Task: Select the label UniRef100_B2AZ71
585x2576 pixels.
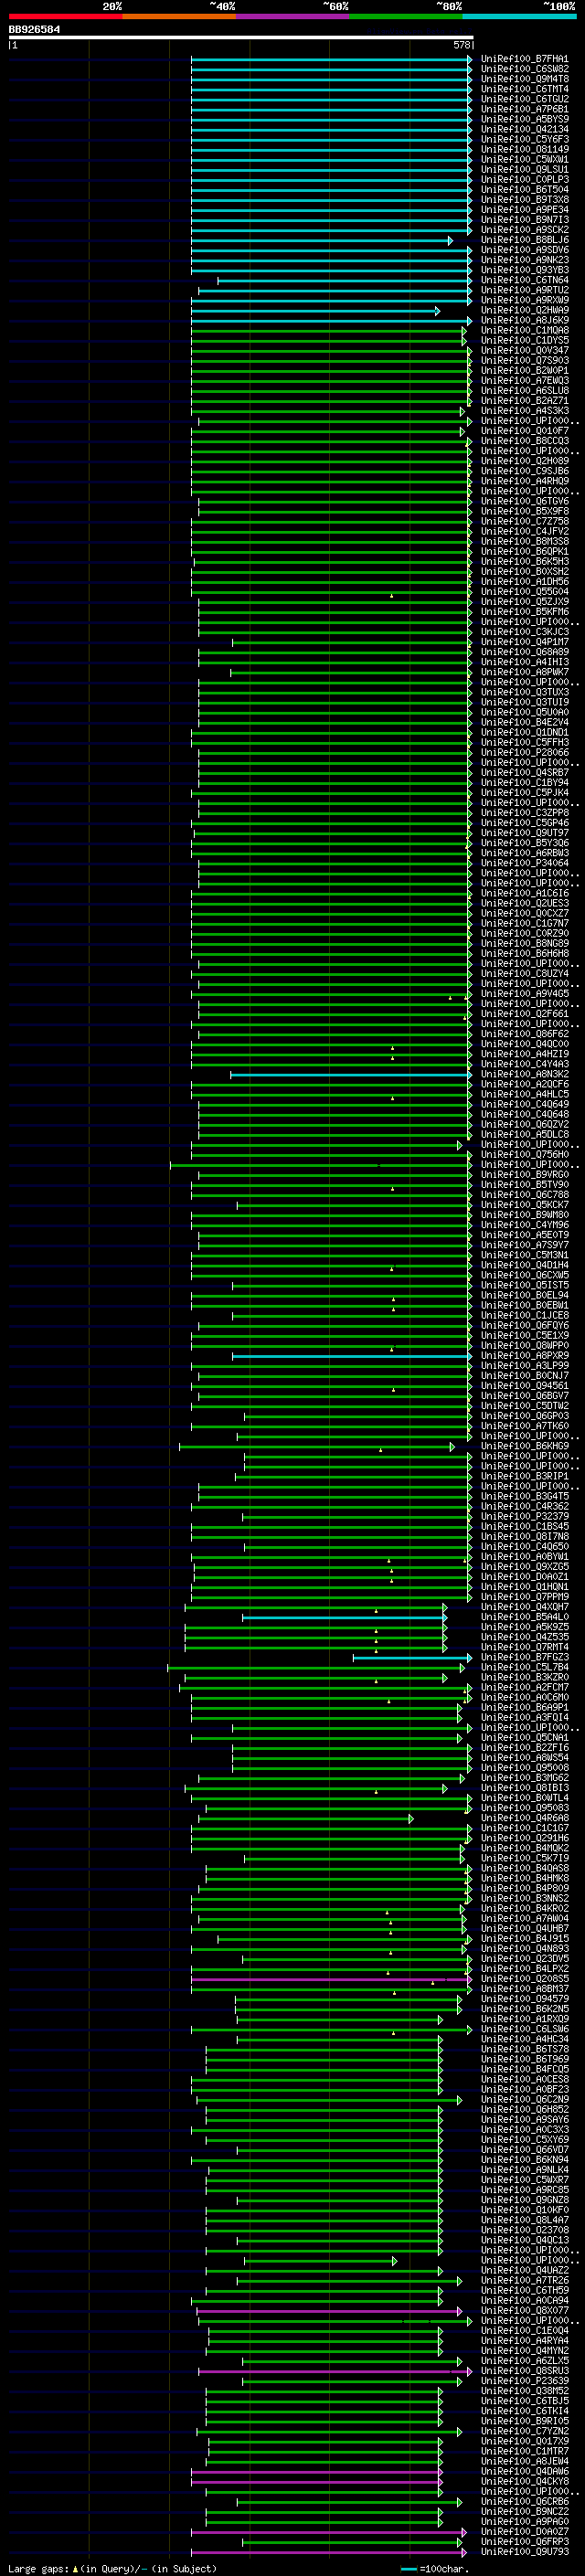Action: 524,401
